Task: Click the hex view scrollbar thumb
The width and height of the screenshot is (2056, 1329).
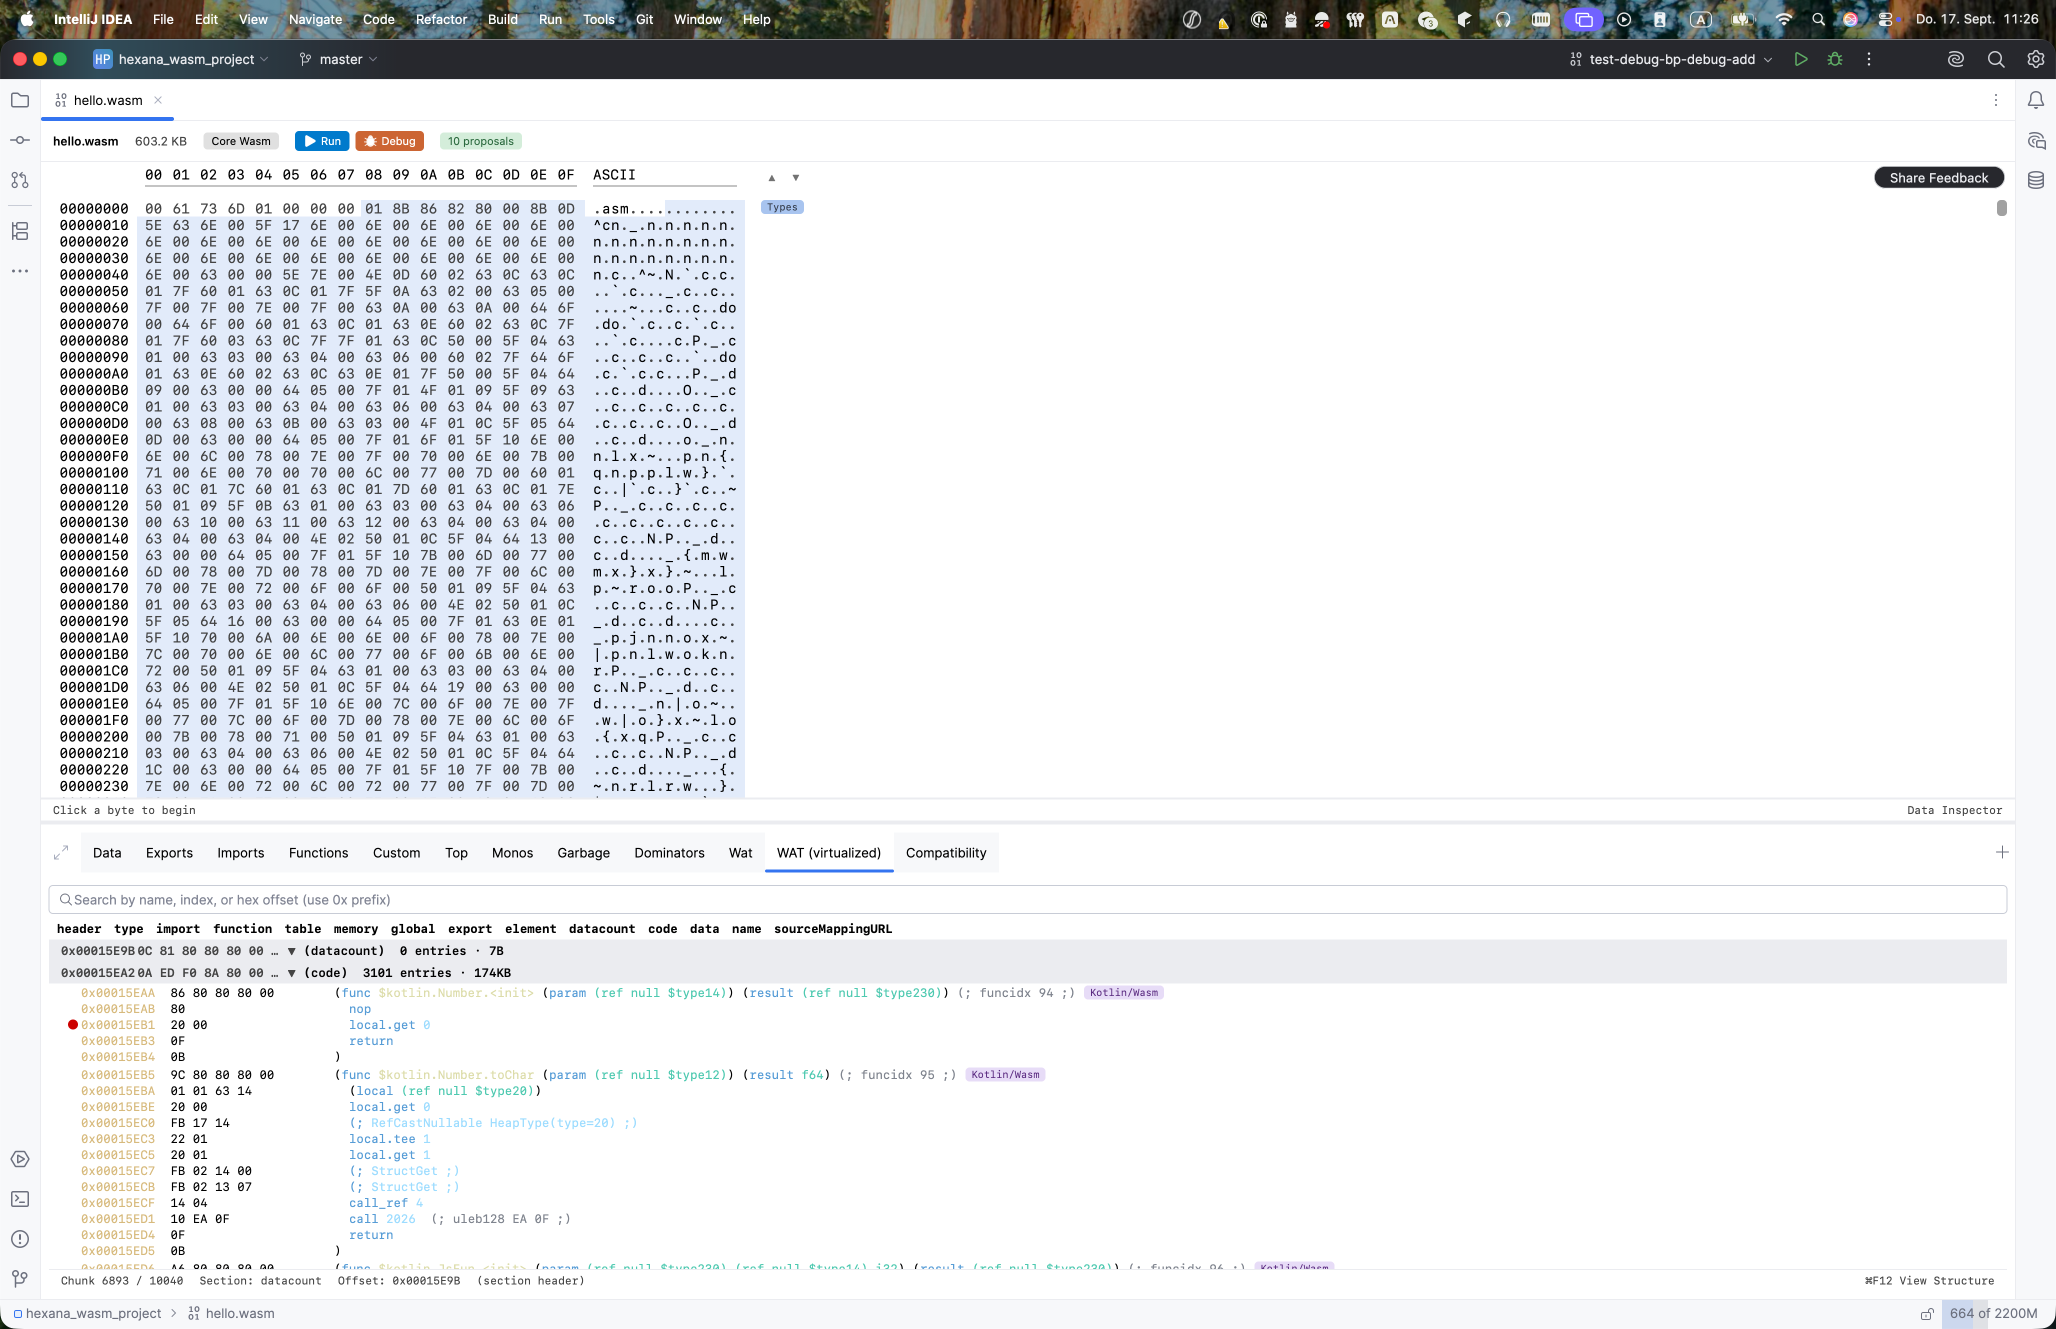Action: tap(2001, 208)
